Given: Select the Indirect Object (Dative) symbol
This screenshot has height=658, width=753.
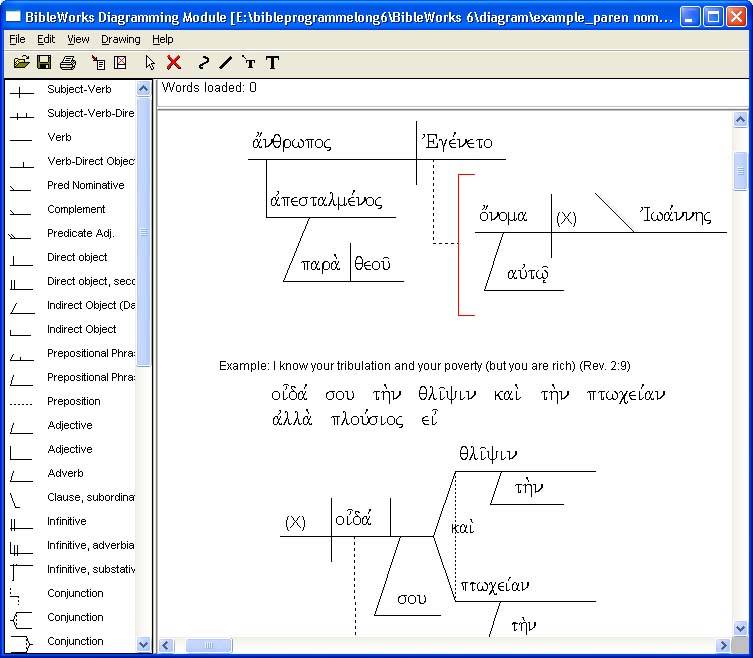Looking at the screenshot, I should coord(22,308).
